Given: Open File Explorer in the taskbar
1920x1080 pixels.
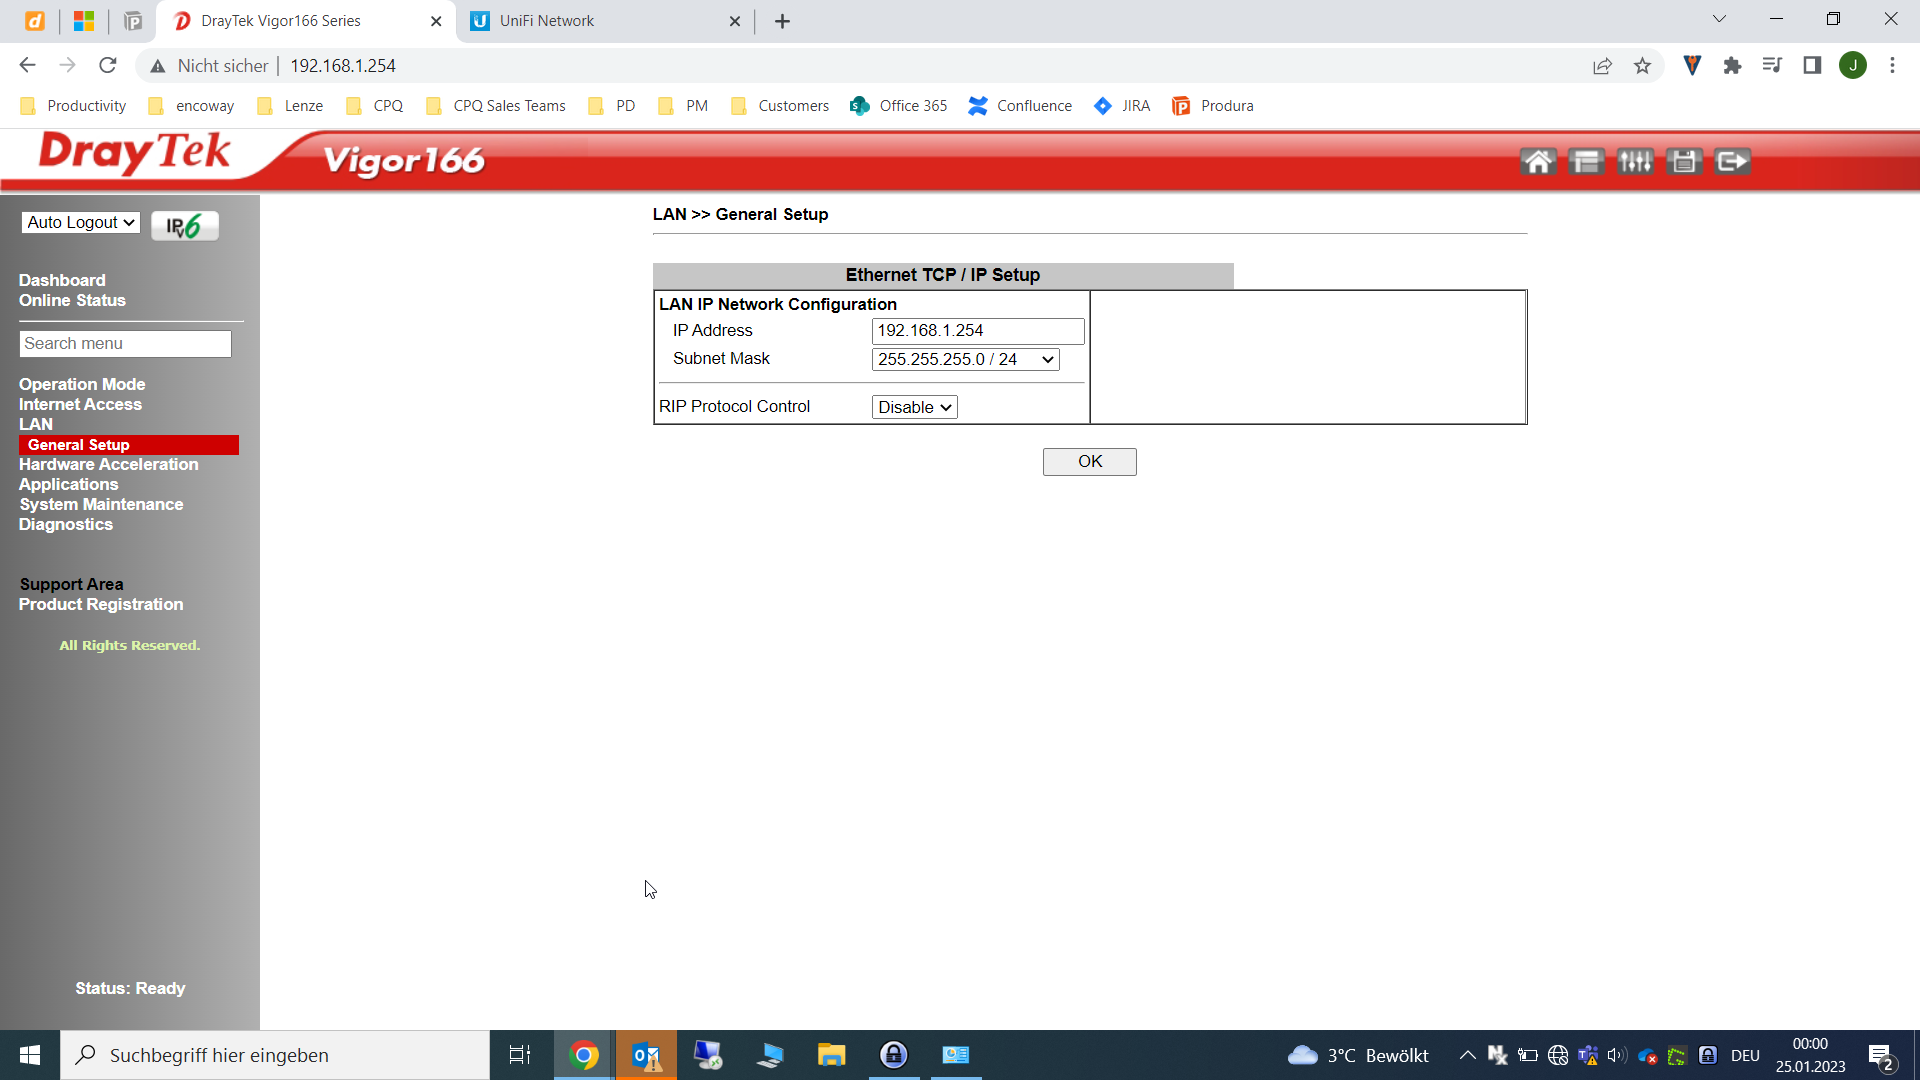Looking at the screenshot, I should pos(832,1055).
